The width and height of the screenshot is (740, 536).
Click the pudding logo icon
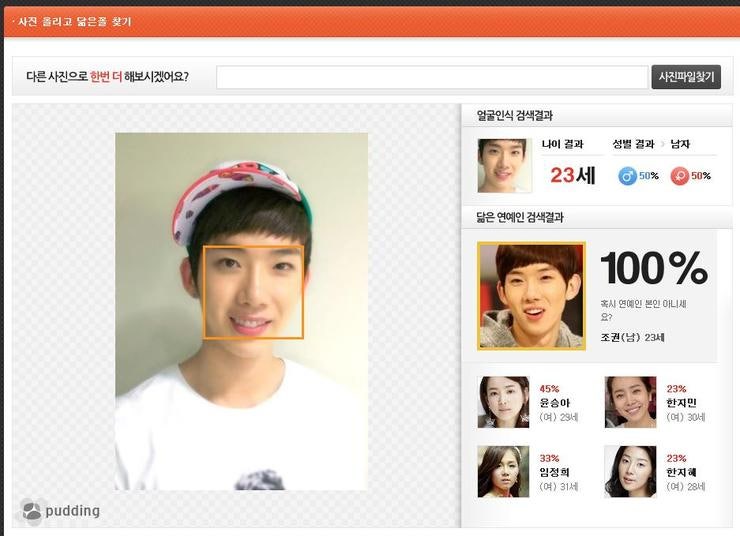tap(33, 511)
